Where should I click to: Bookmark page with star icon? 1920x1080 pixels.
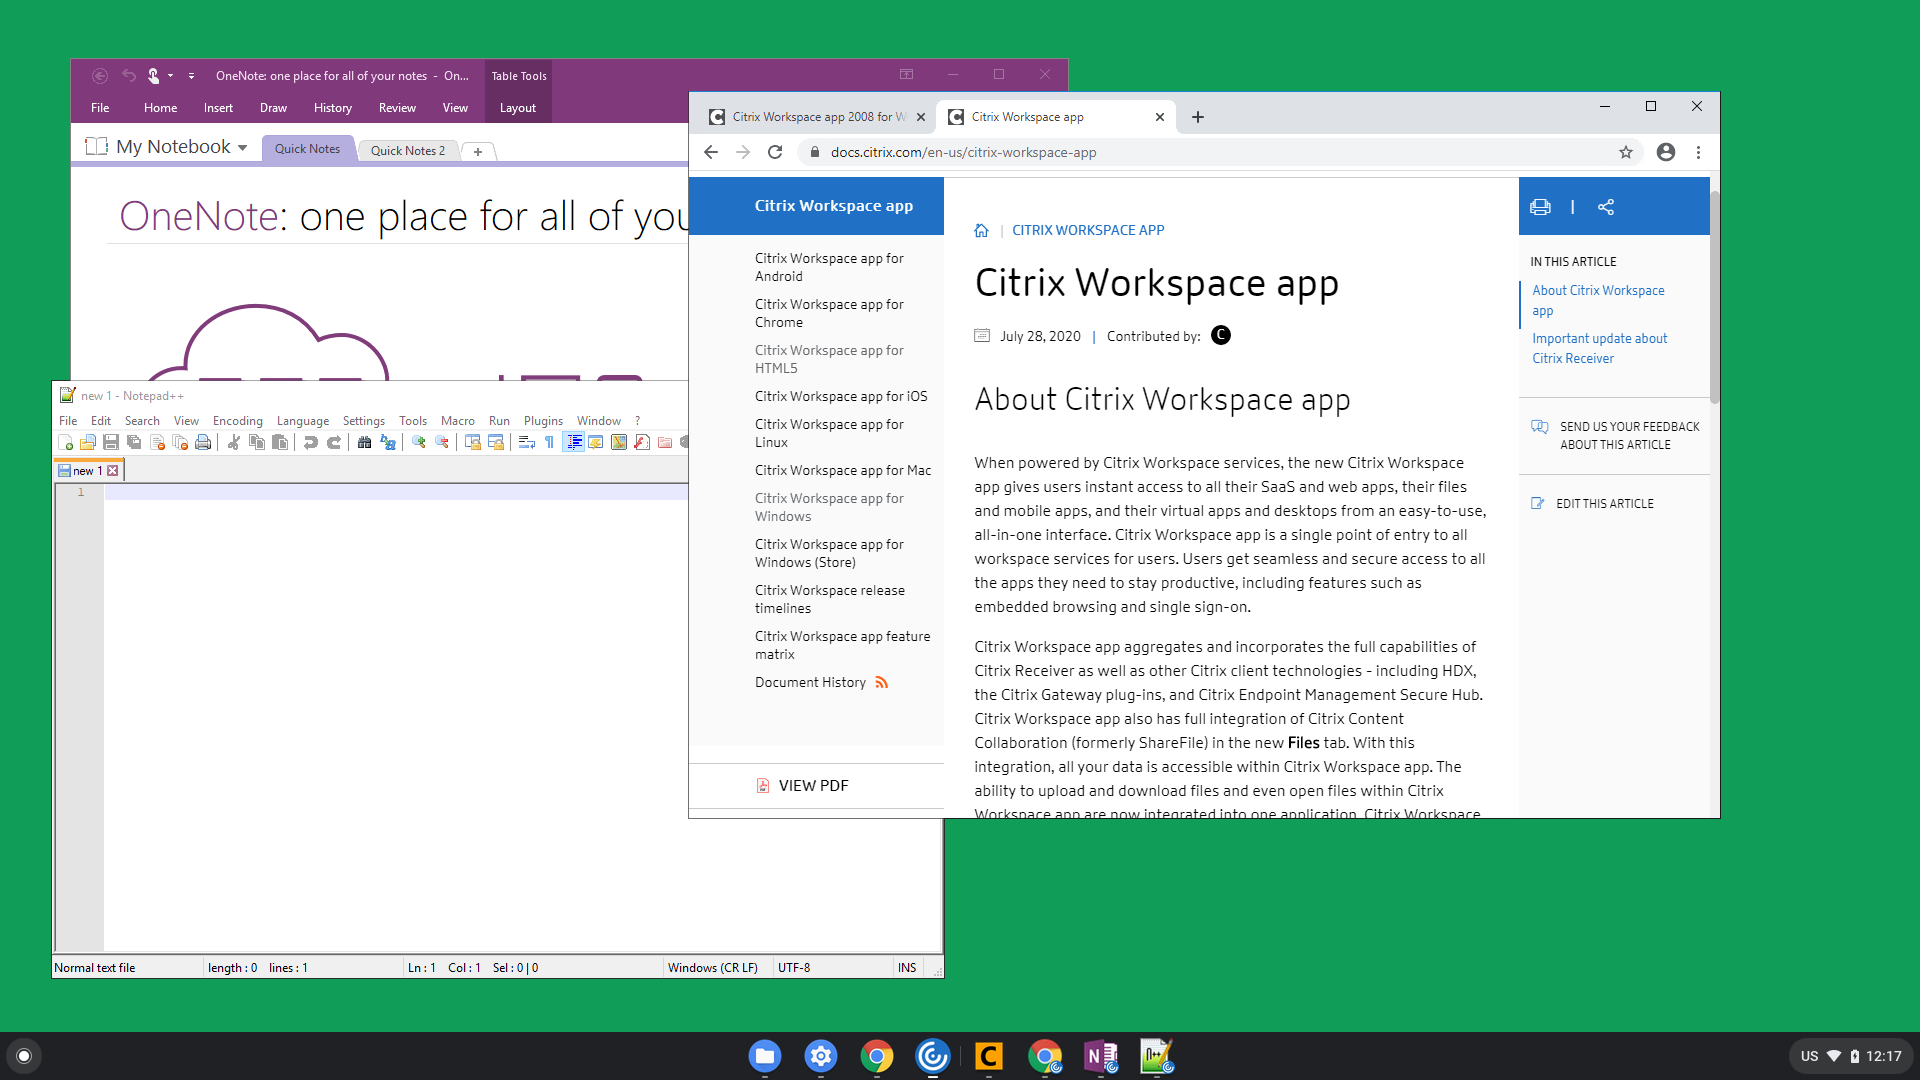pyautogui.click(x=1626, y=152)
